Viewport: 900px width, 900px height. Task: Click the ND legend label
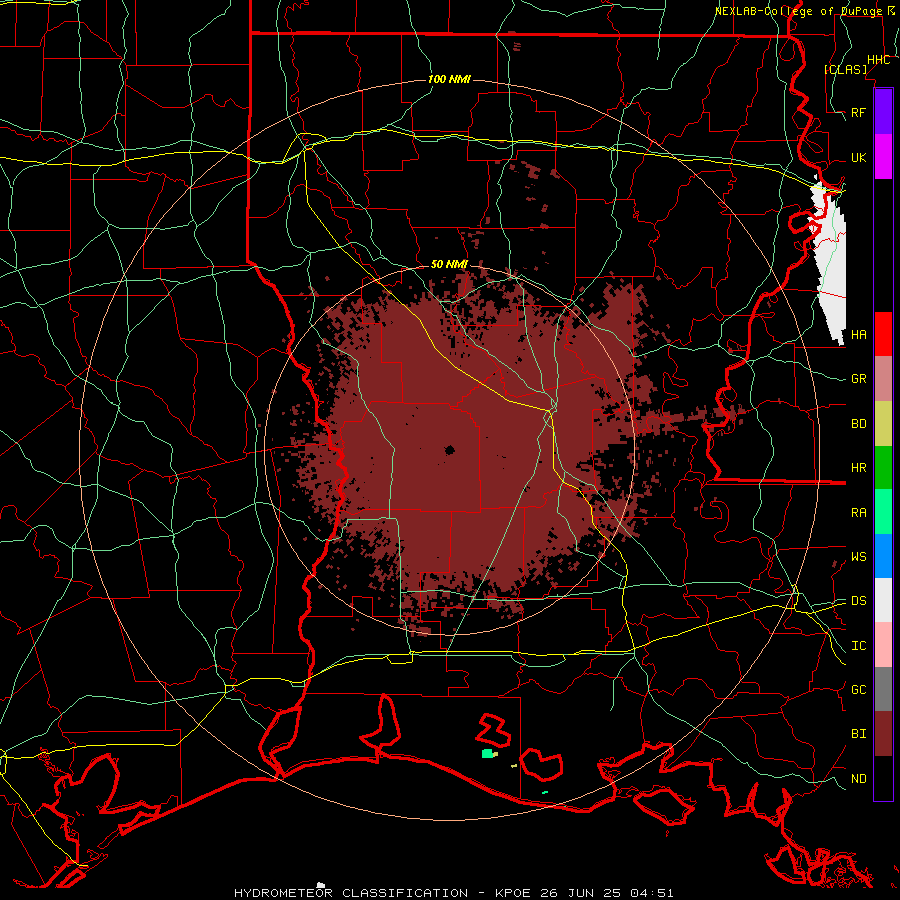[x=858, y=779]
